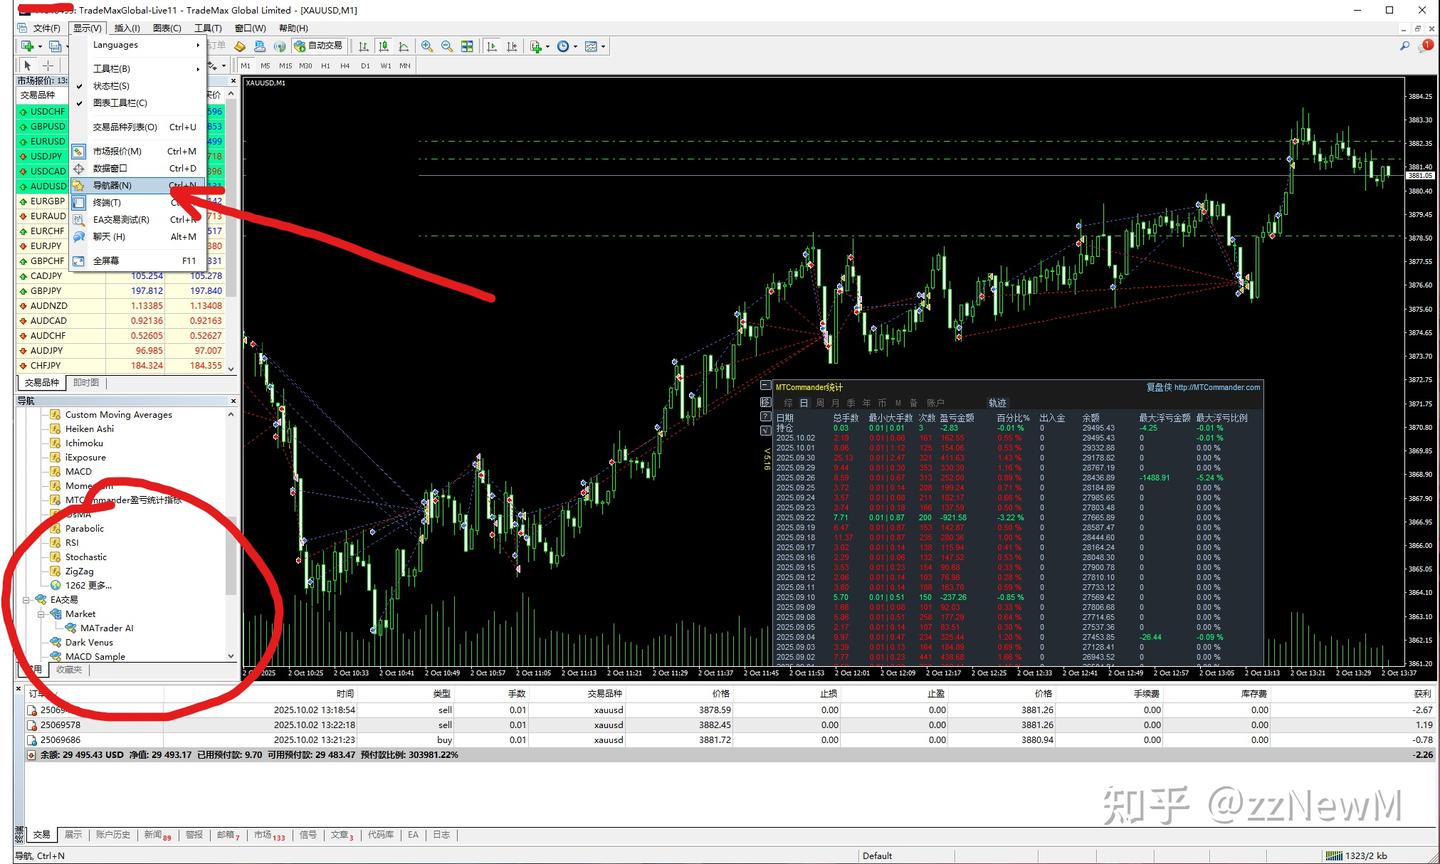This screenshot has height=864, width=1440.
Task: Close the 导航 navigator panel
Action: (232, 400)
